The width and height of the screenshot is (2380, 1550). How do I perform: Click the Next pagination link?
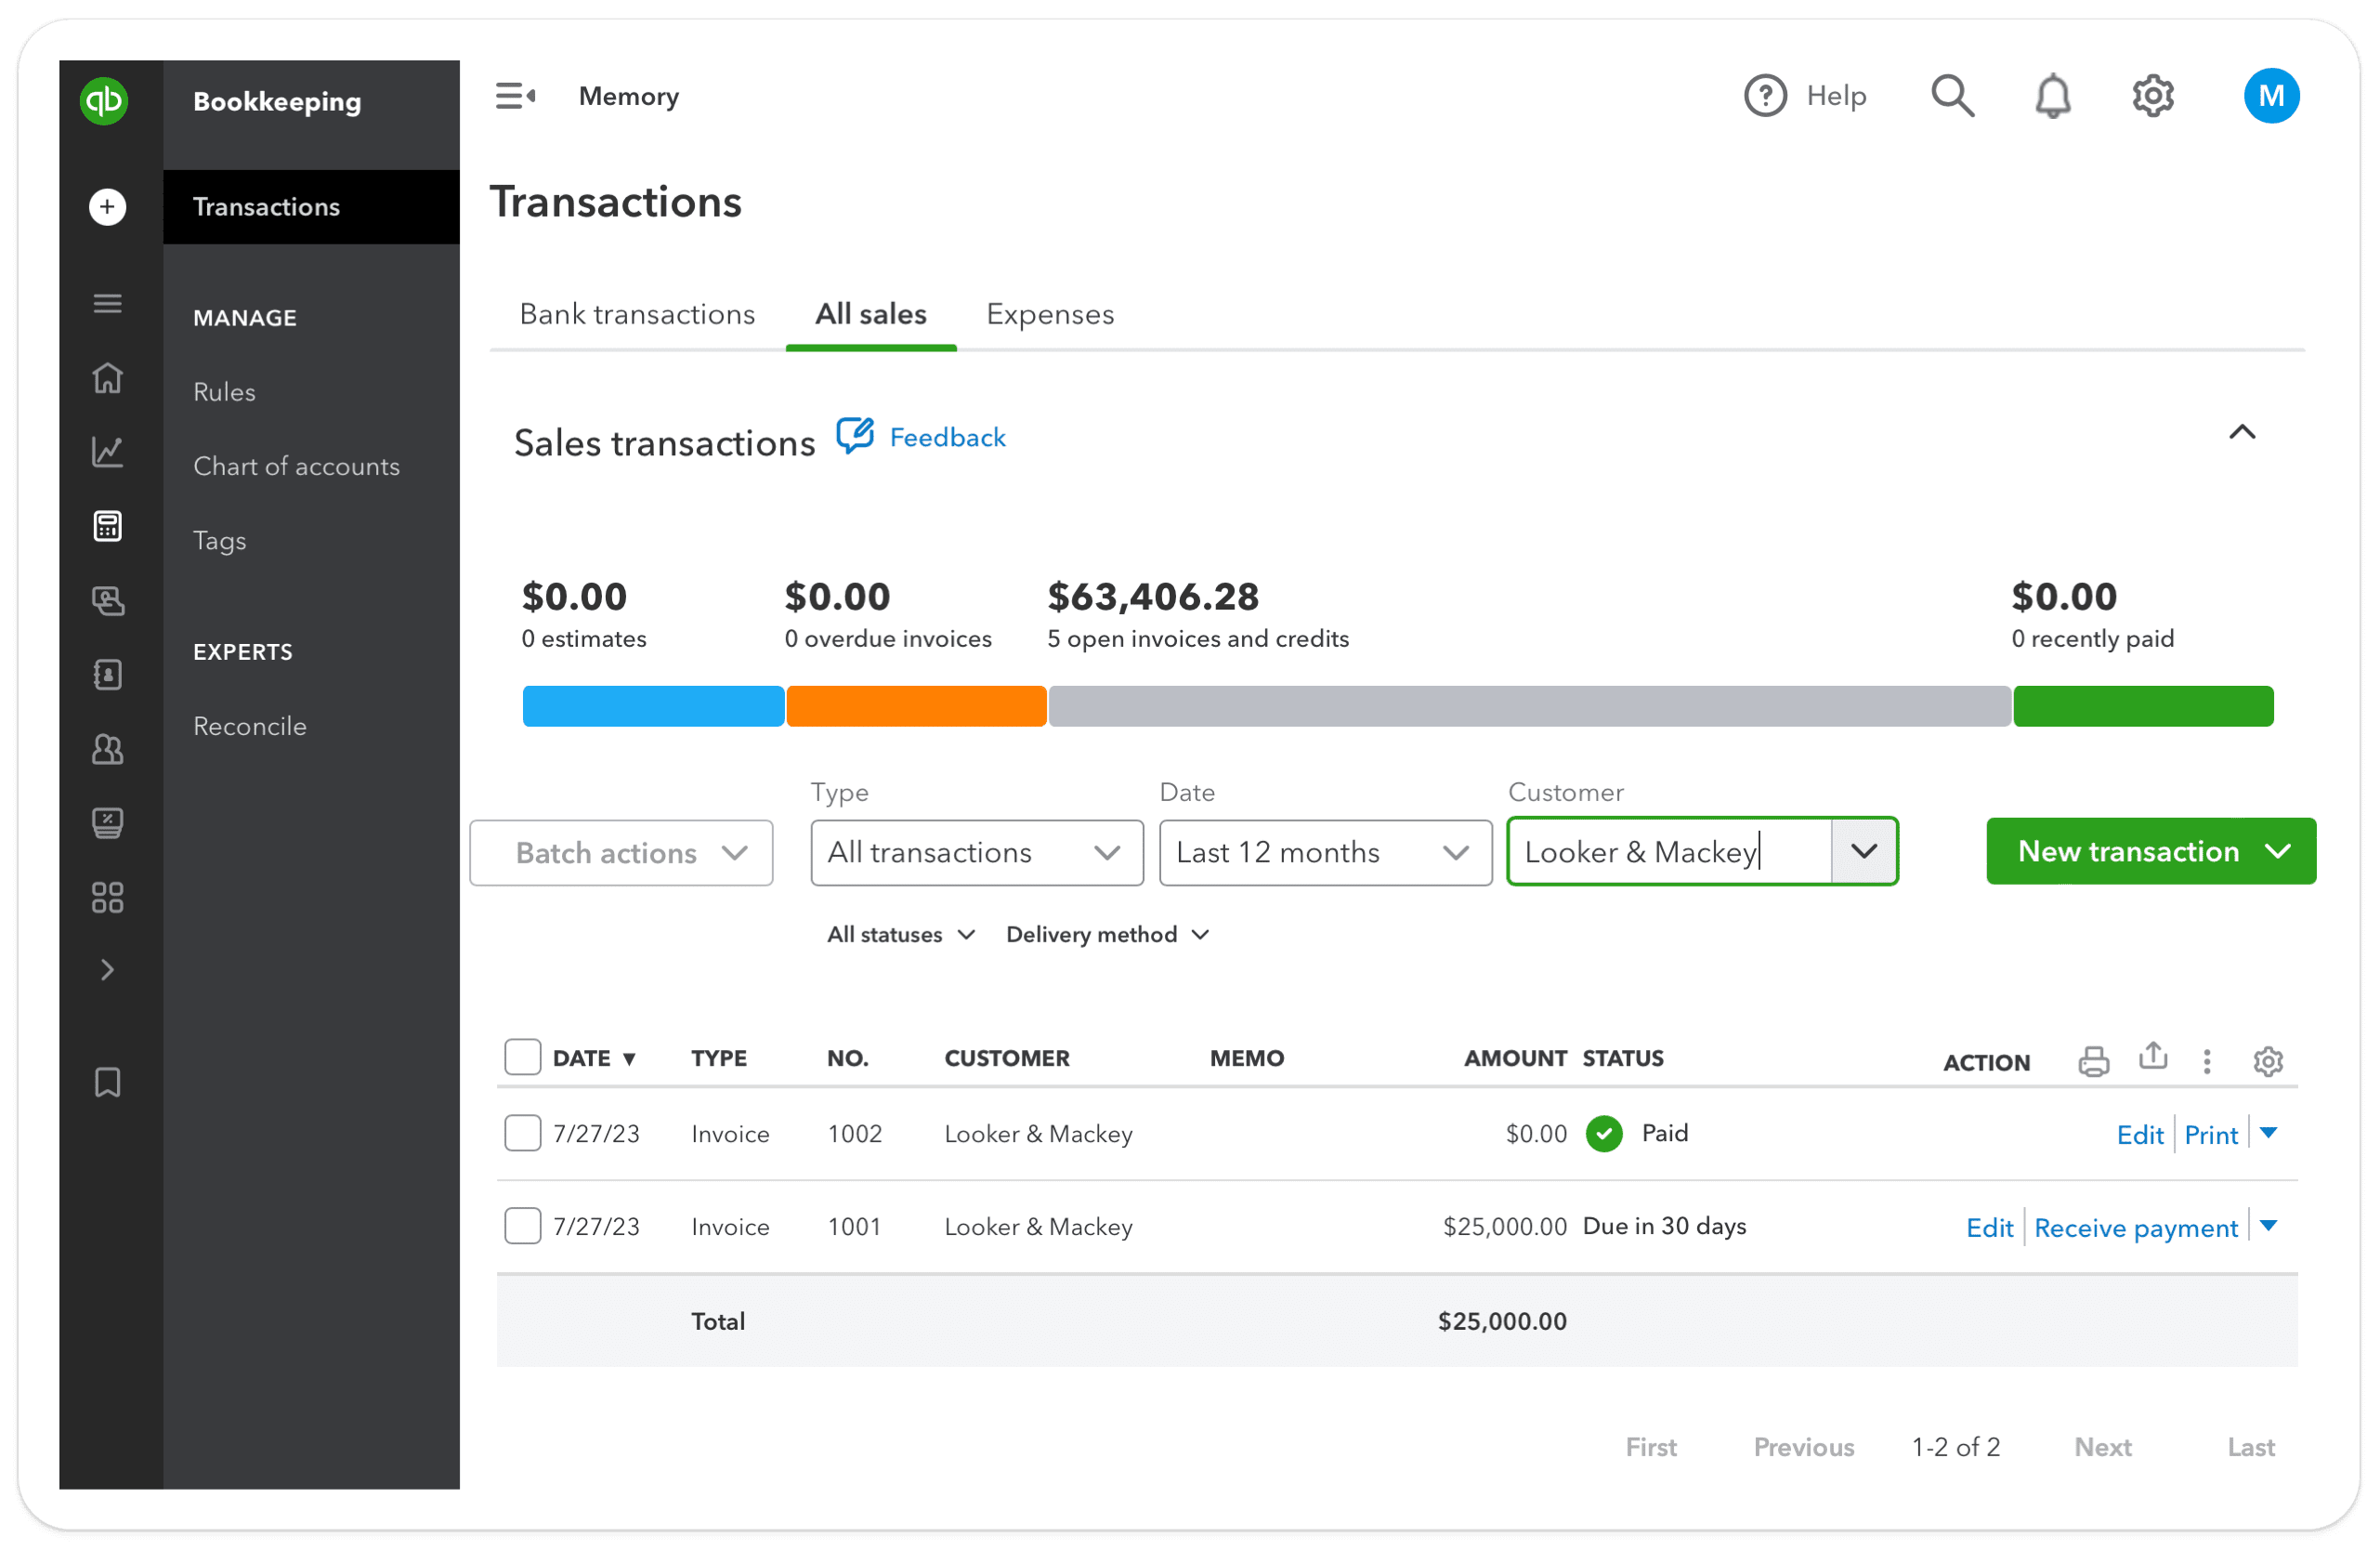coord(2103,1447)
